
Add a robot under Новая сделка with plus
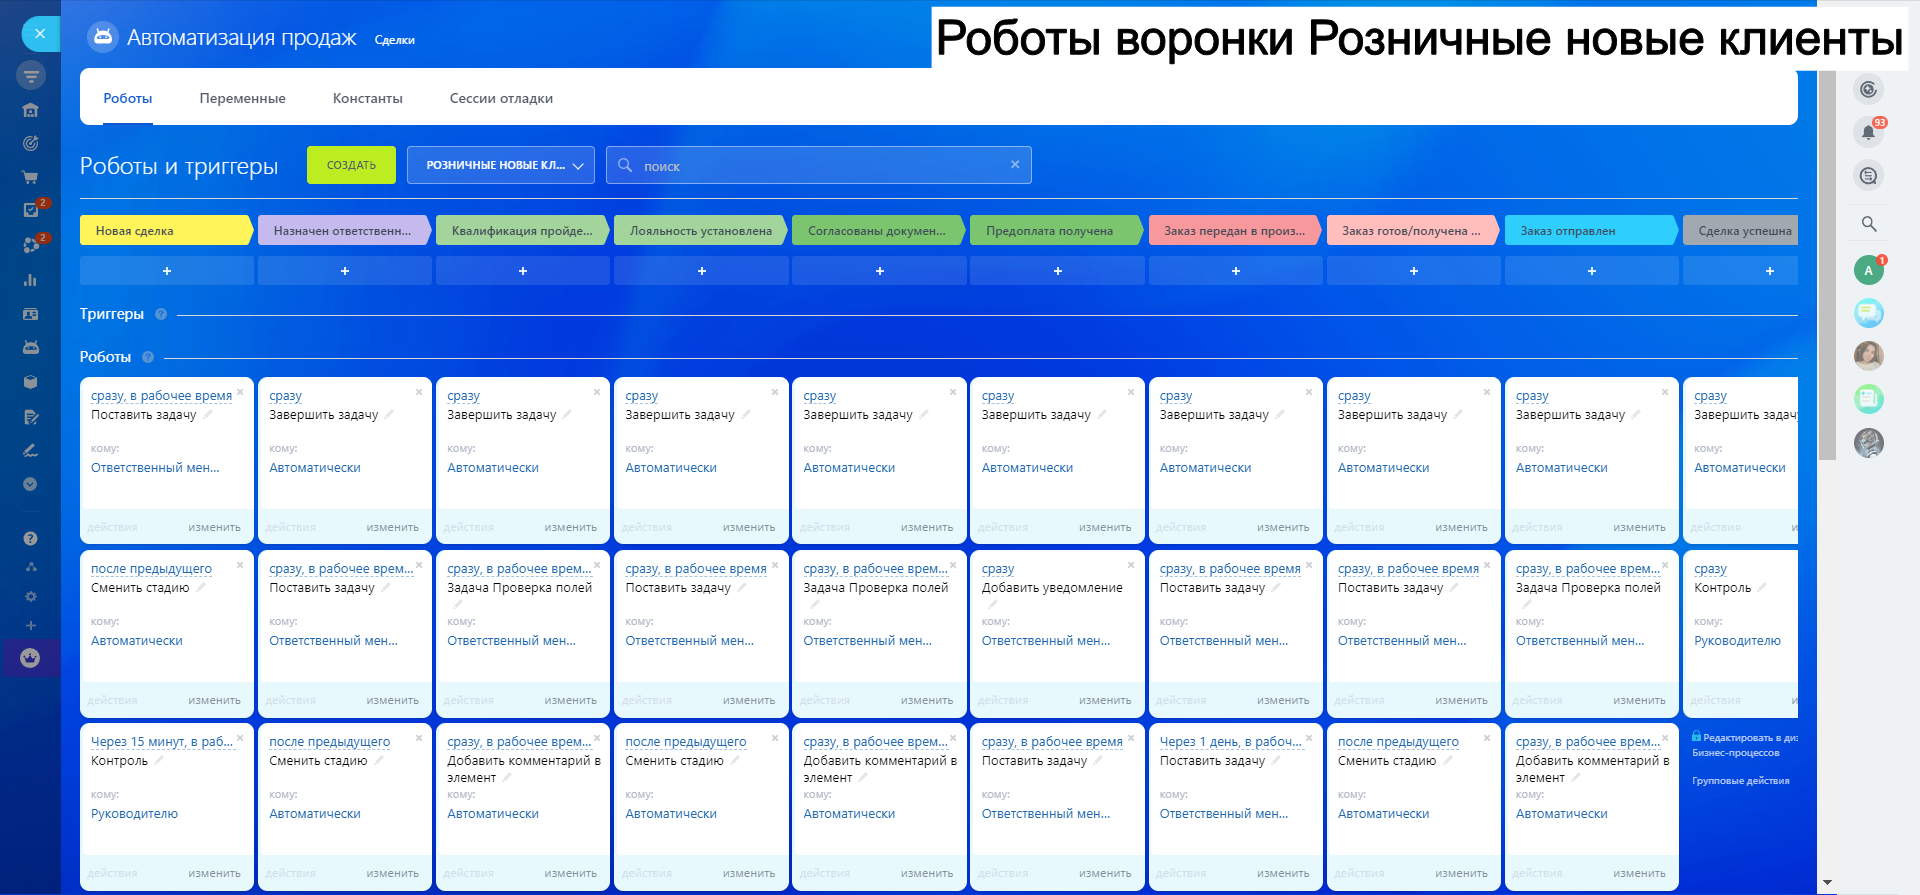(x=167, y=271)
